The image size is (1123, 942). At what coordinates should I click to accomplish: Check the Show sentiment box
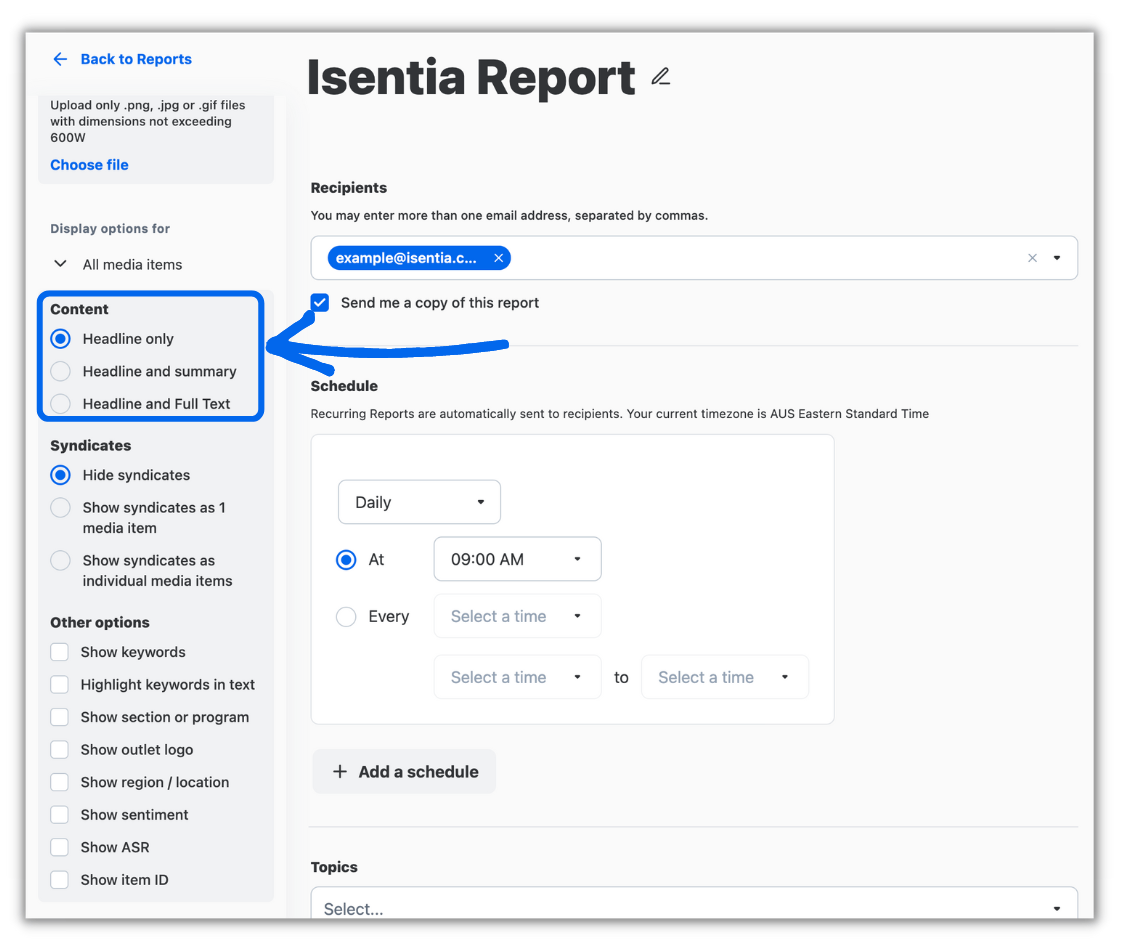coord(59,814)
